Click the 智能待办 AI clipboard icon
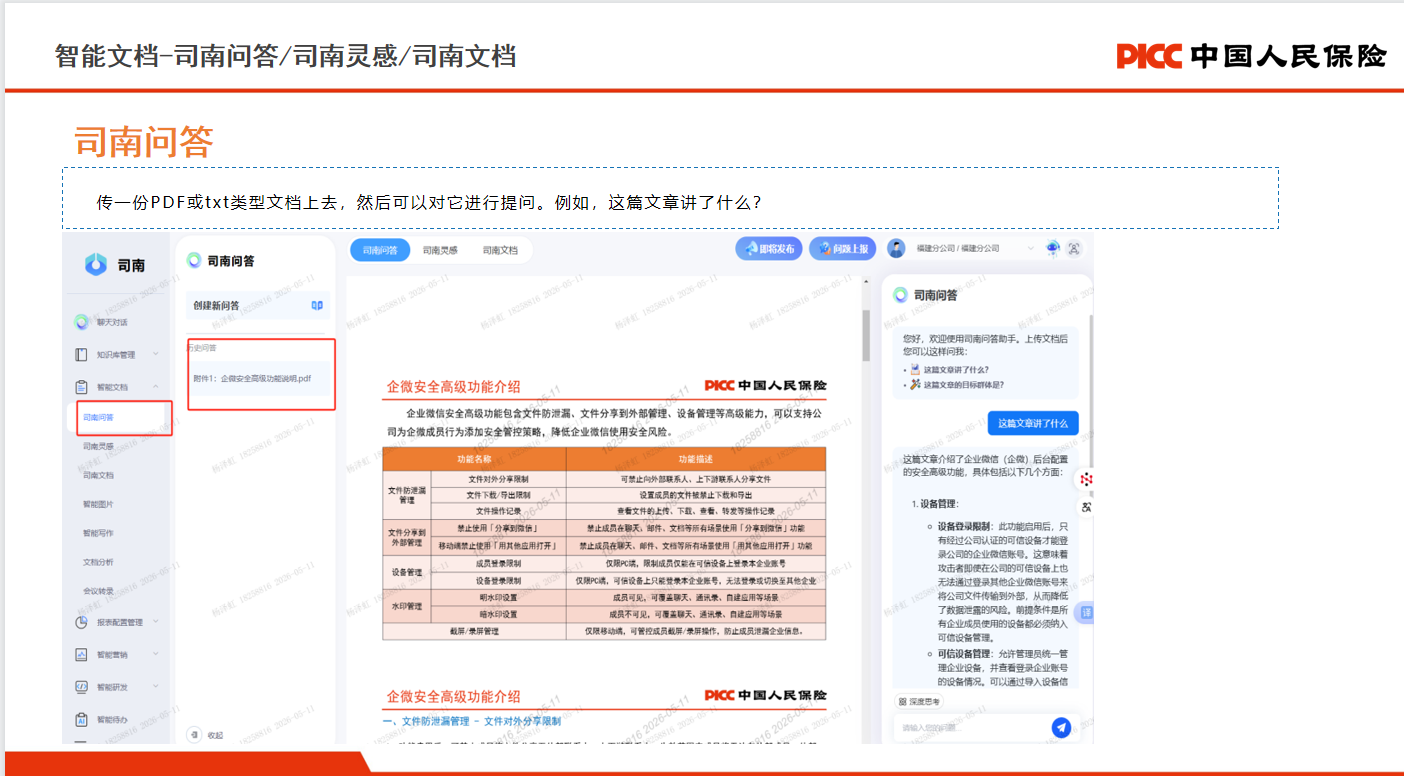1404x776 pixels. (82, 719)
